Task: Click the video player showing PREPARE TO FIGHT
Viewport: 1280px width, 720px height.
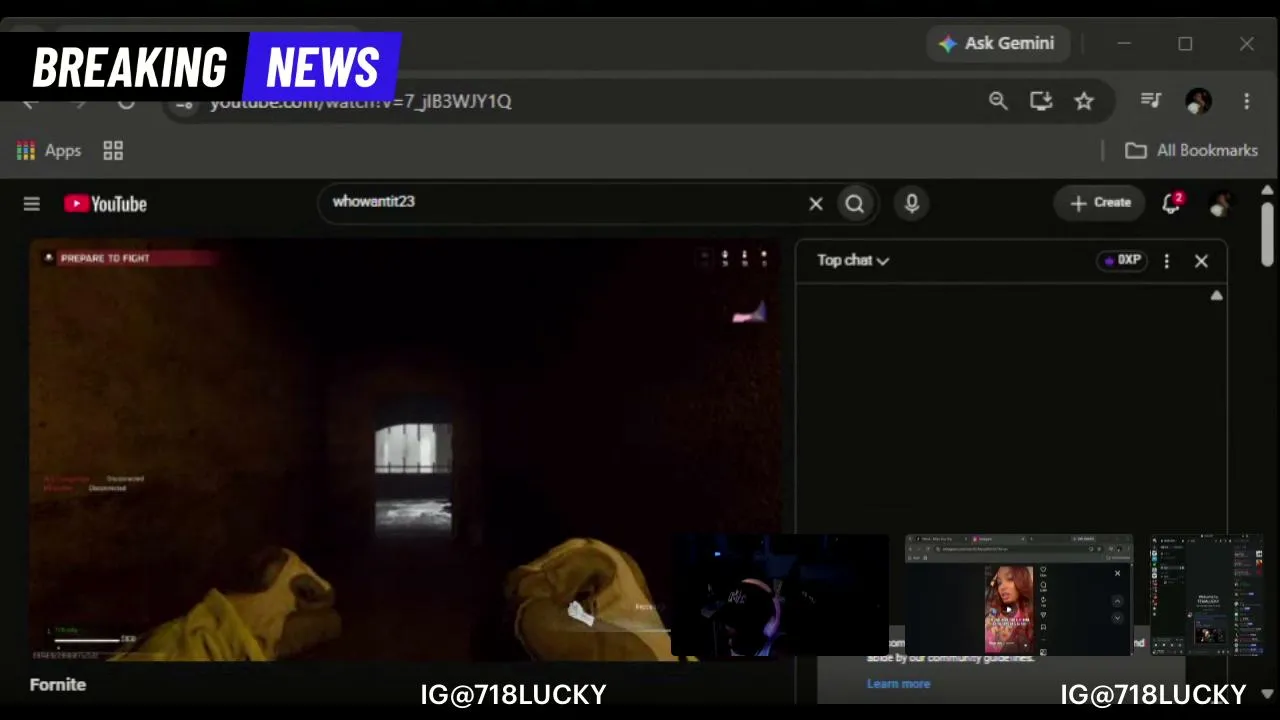Action: point(405,450)
